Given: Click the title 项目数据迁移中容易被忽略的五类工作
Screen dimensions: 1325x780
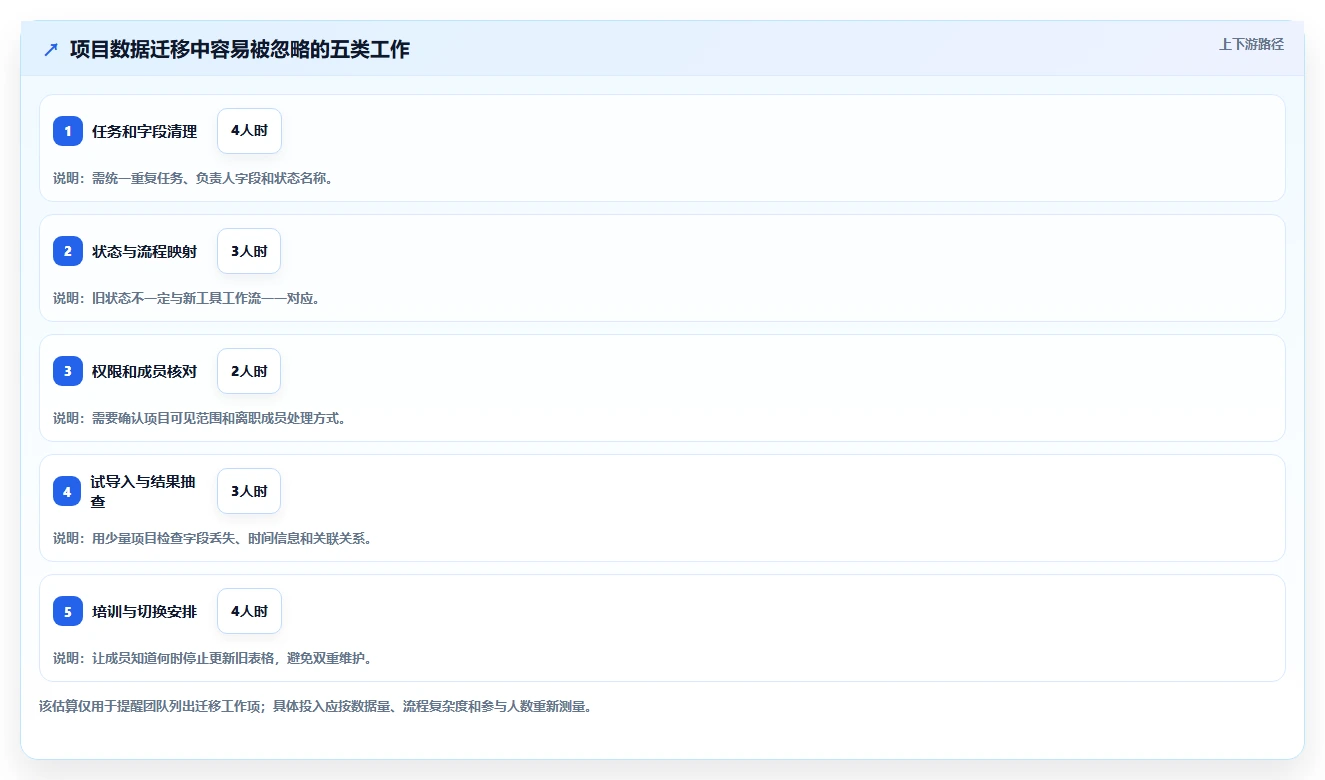Looking at the screenshot, I should [240, 49].
